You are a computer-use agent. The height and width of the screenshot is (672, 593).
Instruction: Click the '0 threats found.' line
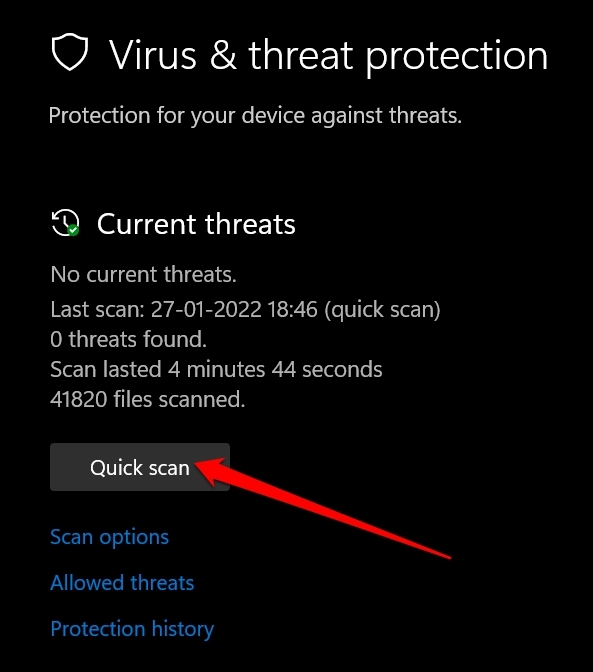(x=129, y=339)
